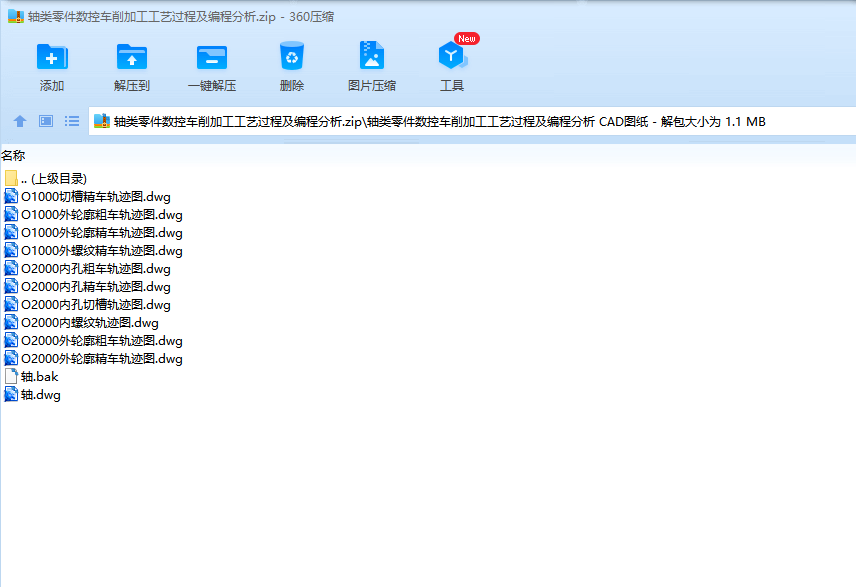Image resolution: width=856 pixels, height=587 pixels.
Task: Click the dwg icon of O2000内孔粗车轨迹图
Action: (11, 269)
